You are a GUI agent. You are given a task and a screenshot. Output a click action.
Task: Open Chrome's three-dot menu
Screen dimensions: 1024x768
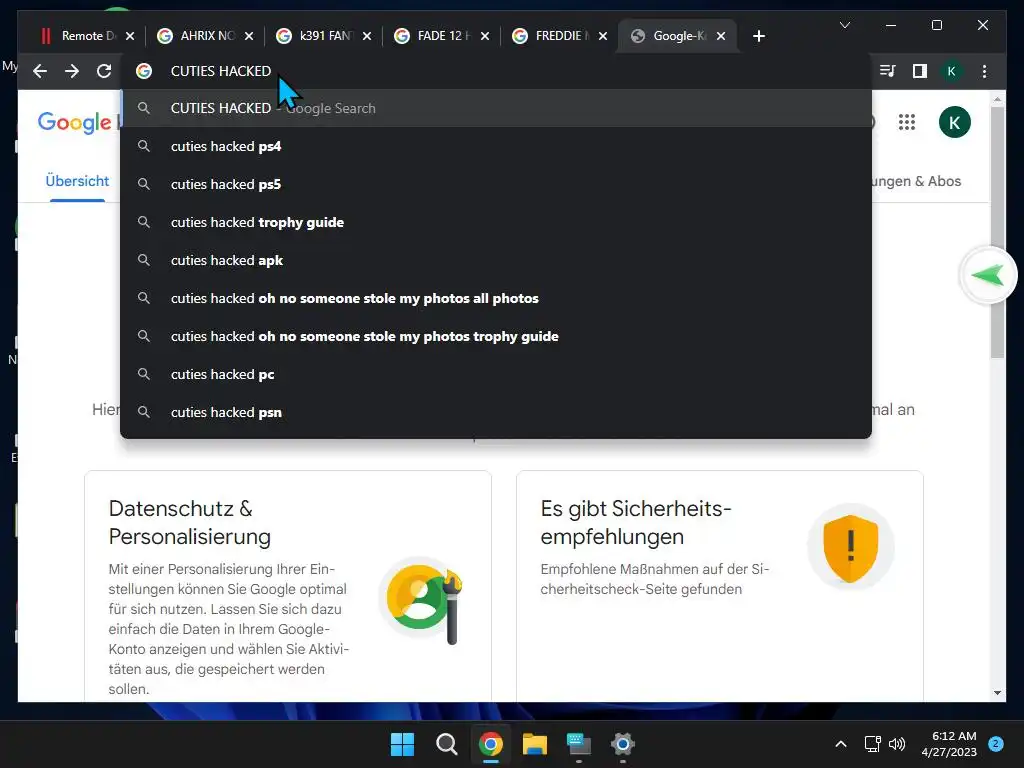[x=984, y=71]
